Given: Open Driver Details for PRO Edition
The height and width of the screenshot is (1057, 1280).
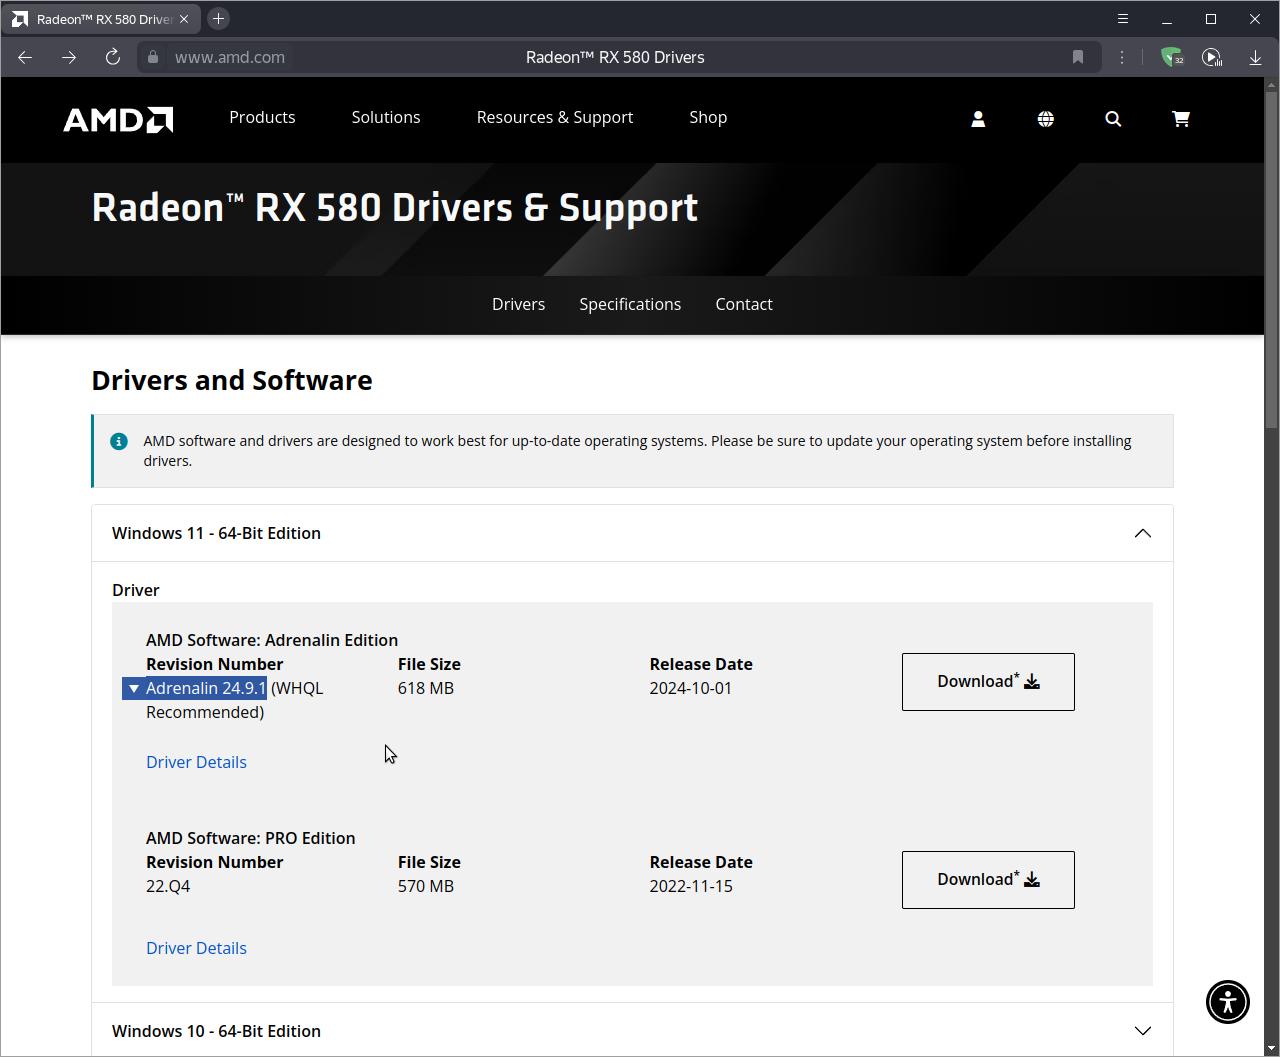Looking at the screenshot, I should tap(196, 948).
